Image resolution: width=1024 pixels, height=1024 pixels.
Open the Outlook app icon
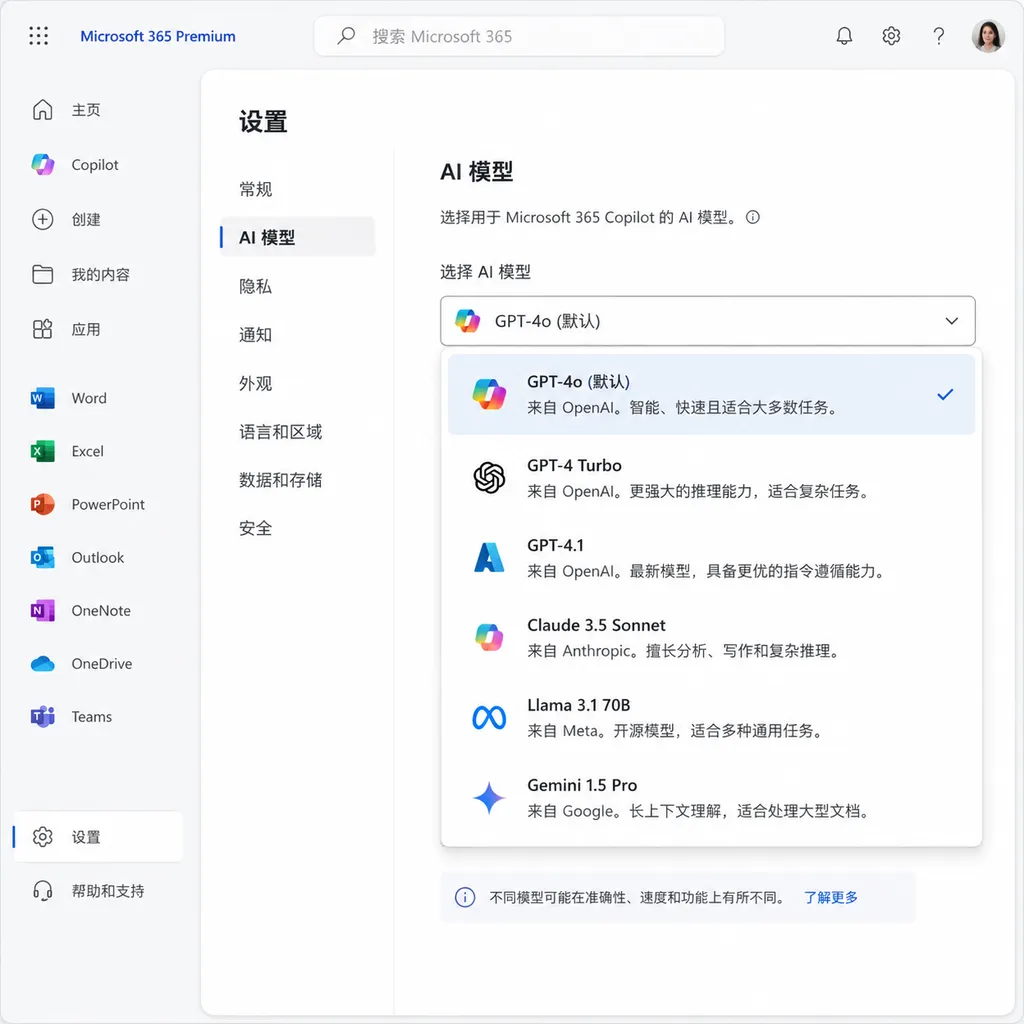point(42,557)
